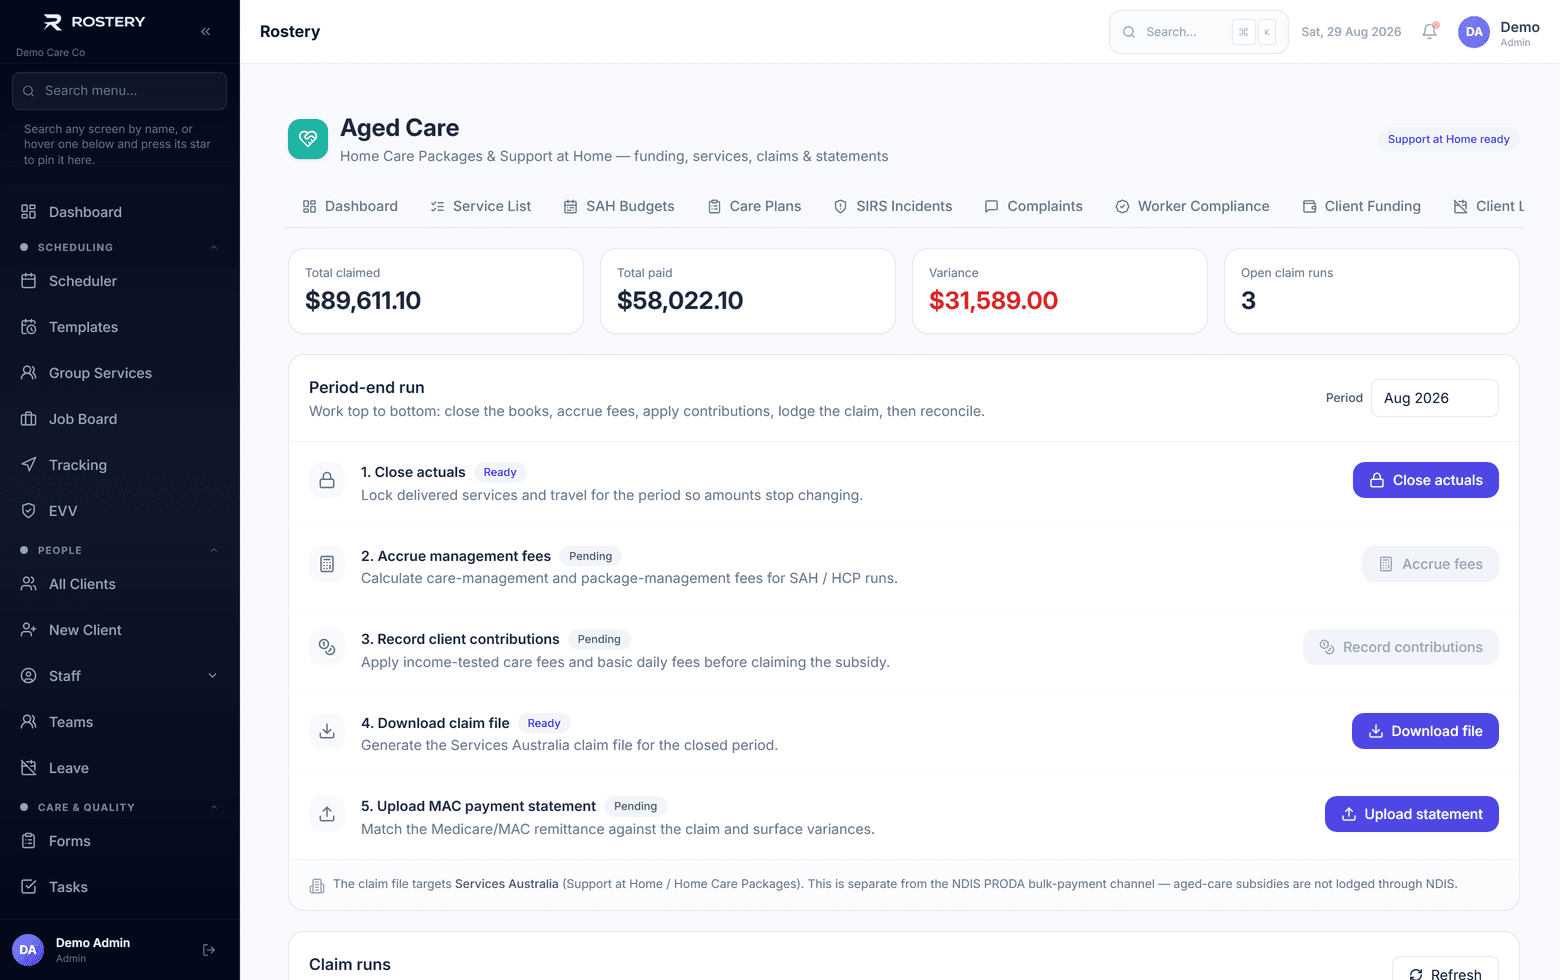
Task: Click the Download file button
Action: coord(1425,731)
